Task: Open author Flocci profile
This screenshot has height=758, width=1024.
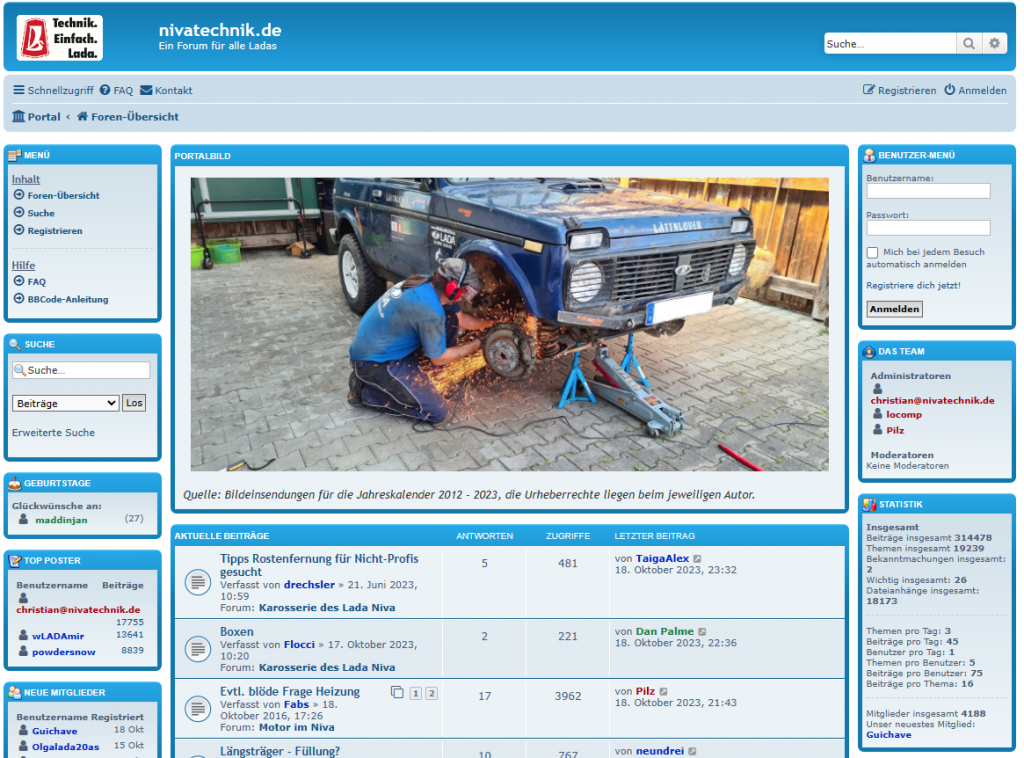Action: click(299, 644)
